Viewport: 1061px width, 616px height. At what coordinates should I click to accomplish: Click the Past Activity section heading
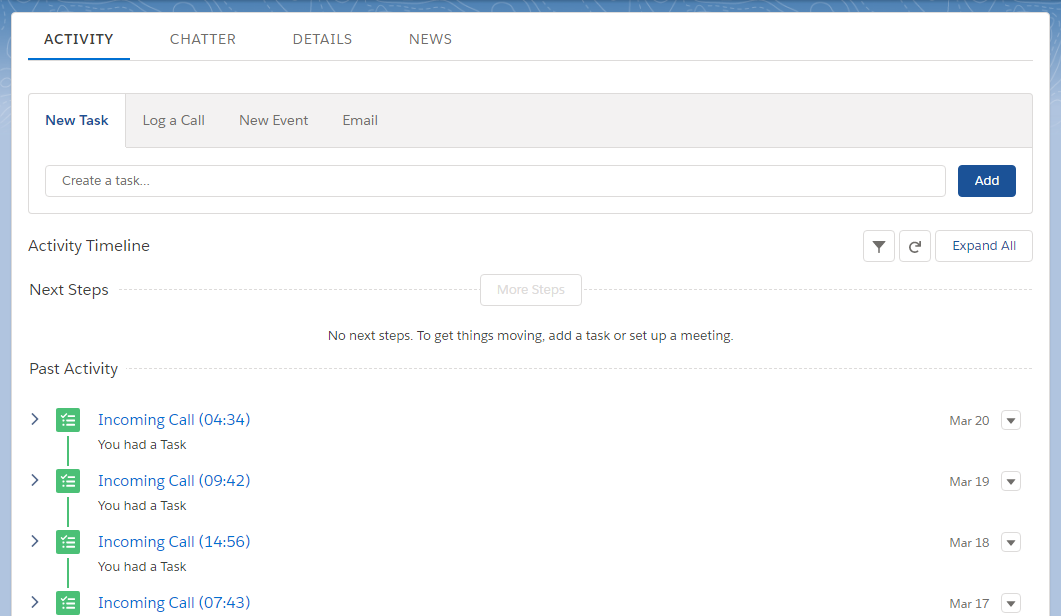coord(74,369)
